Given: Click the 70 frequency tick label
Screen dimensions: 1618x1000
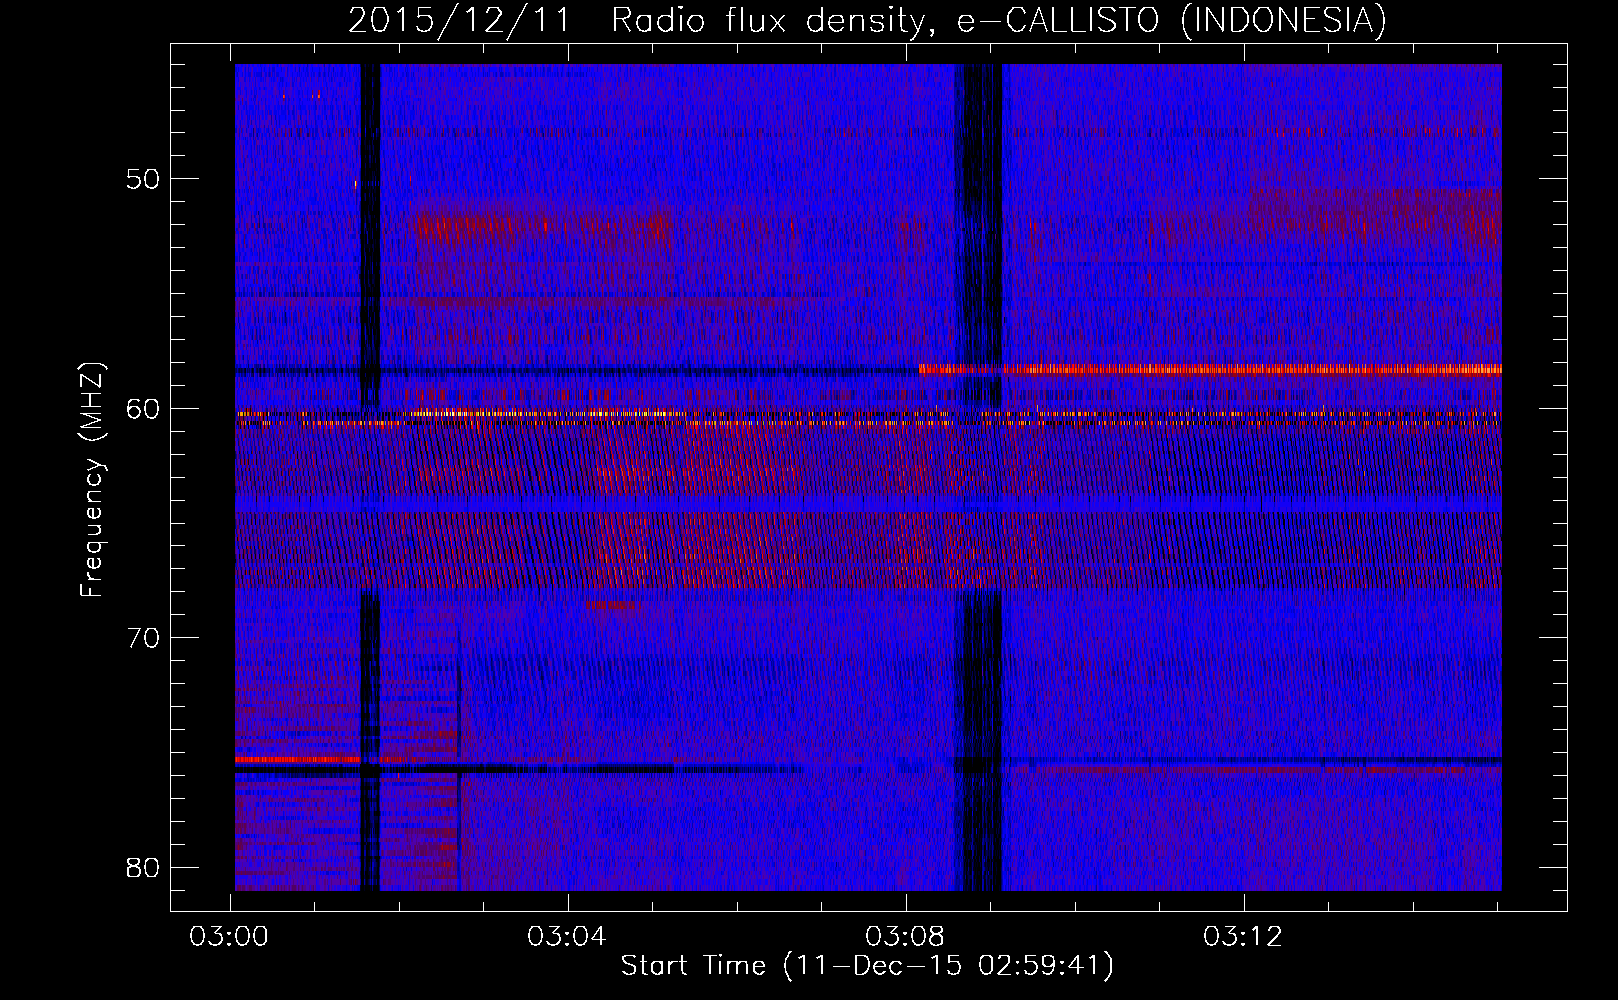Looking at the screenshot, I should 144,637.
